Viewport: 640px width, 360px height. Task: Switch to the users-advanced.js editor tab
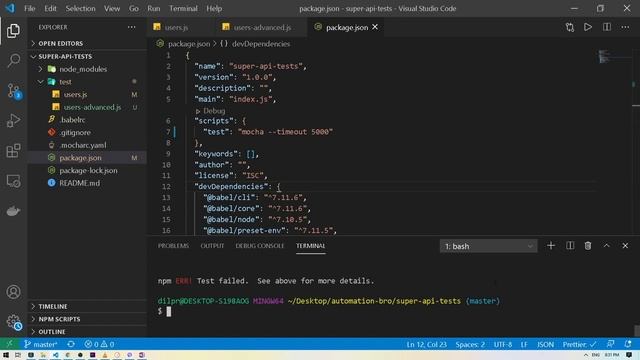[x=262, y=27]
